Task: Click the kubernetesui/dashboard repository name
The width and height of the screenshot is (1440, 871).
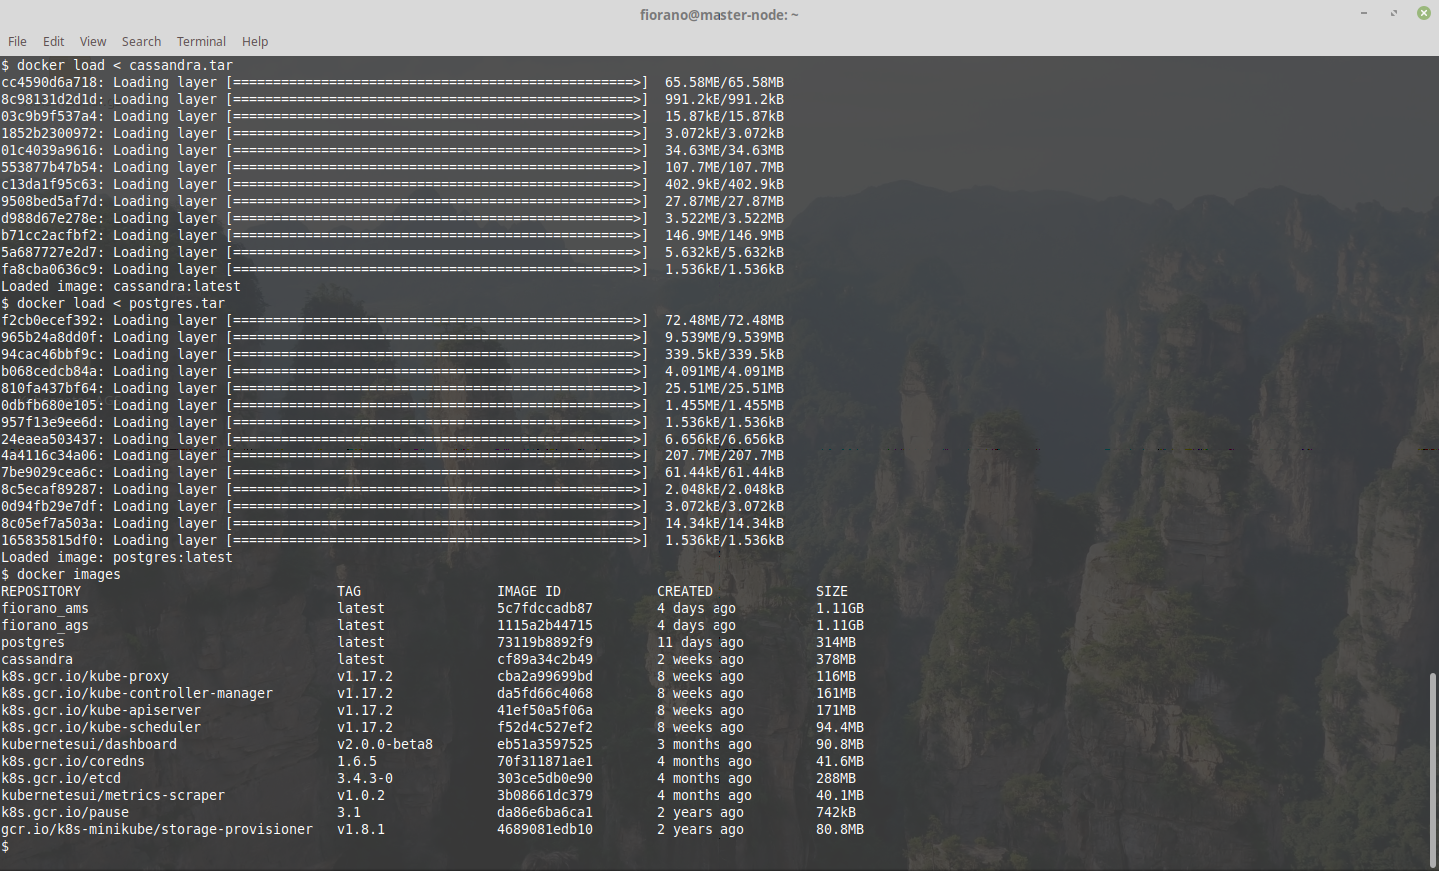Action: click(x=89, y=744)
